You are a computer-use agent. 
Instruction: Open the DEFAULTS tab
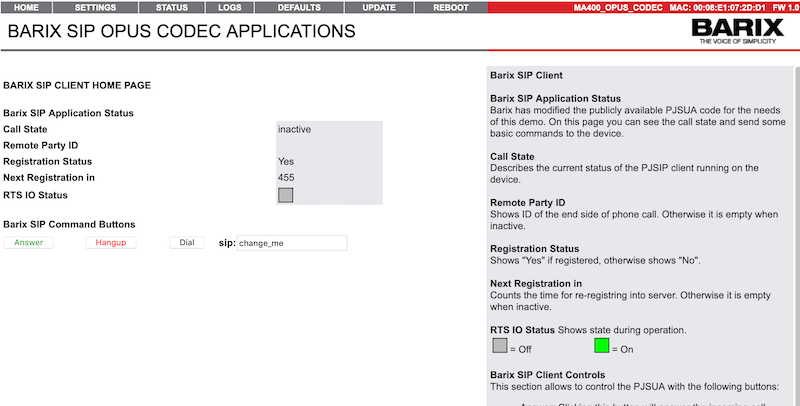[299, 8]
